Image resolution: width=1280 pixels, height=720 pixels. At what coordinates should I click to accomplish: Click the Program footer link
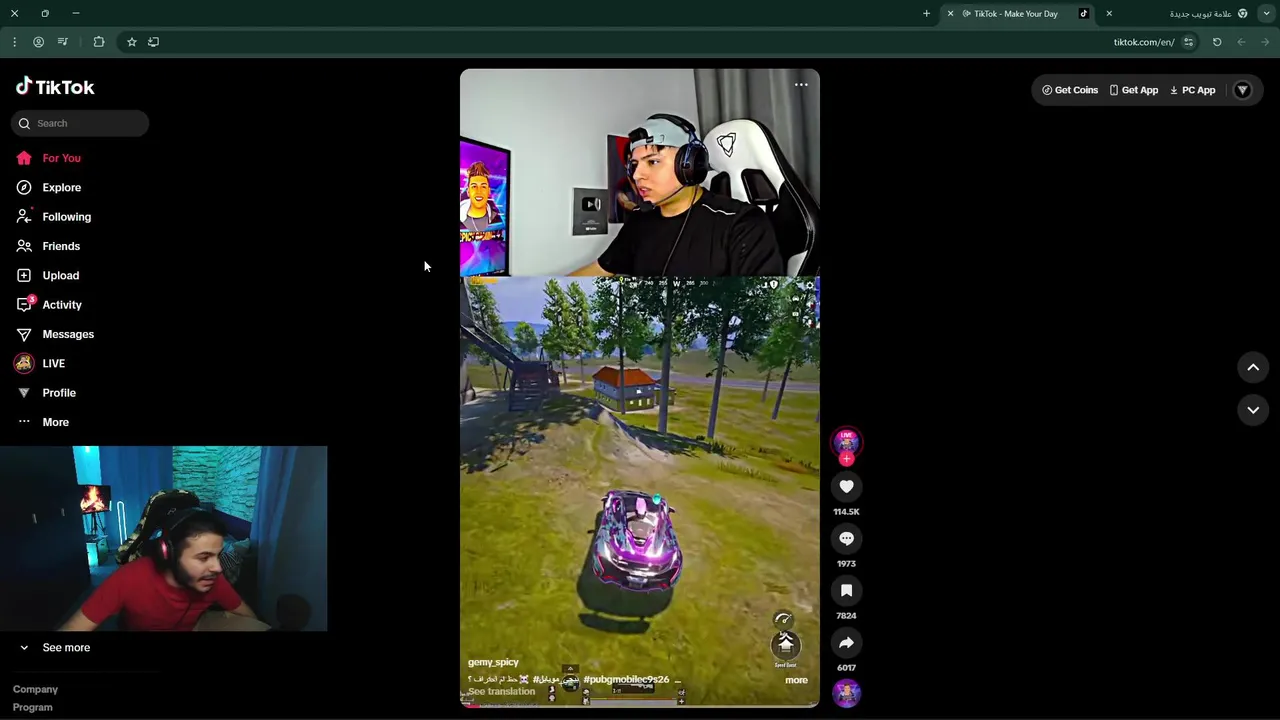(x=33, y=707)
